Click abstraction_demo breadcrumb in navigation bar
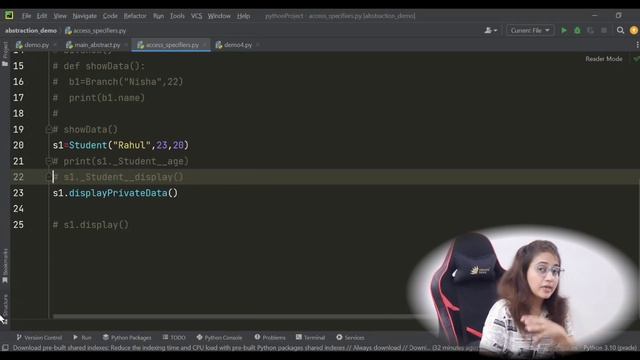The height and width of the screenshot is (360, 640). (31, 30)
